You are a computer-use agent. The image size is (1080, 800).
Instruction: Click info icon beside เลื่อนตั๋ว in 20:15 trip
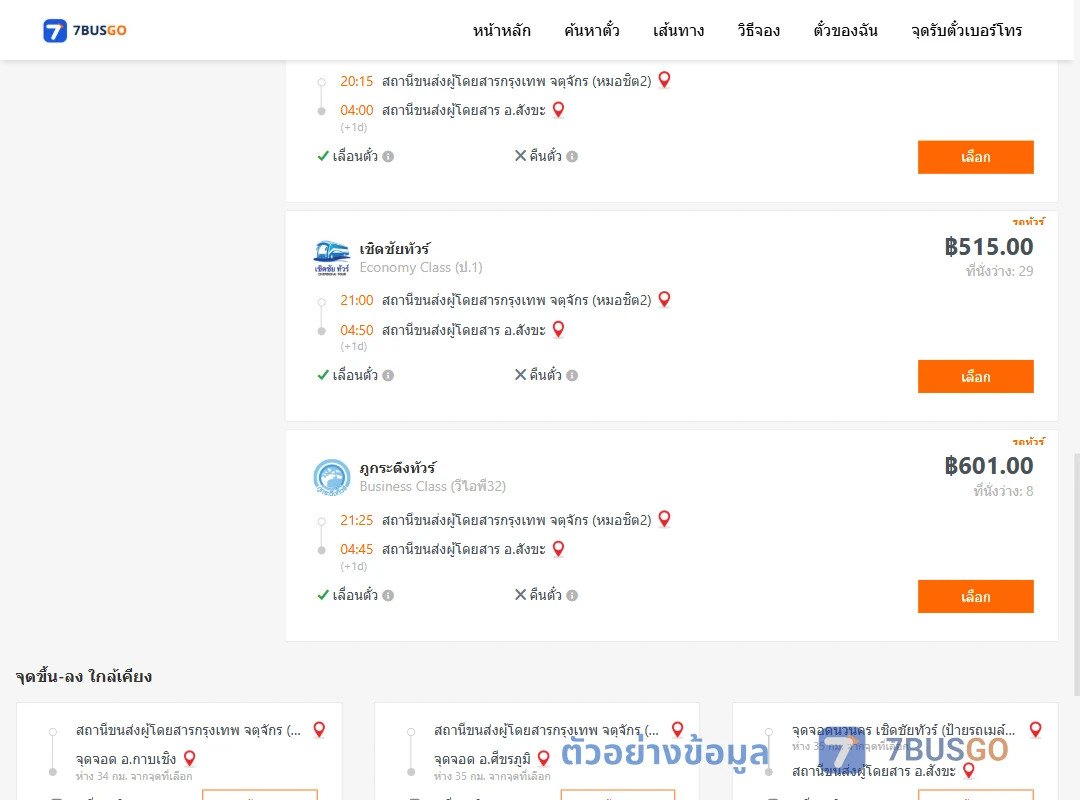click(388, 156)
